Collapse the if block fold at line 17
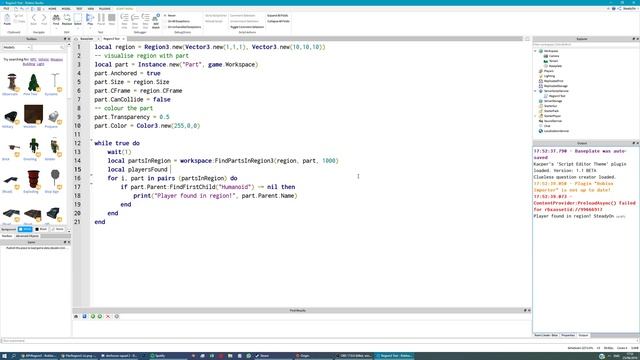Viewport: 640px width, 360px height. point(91,184)
